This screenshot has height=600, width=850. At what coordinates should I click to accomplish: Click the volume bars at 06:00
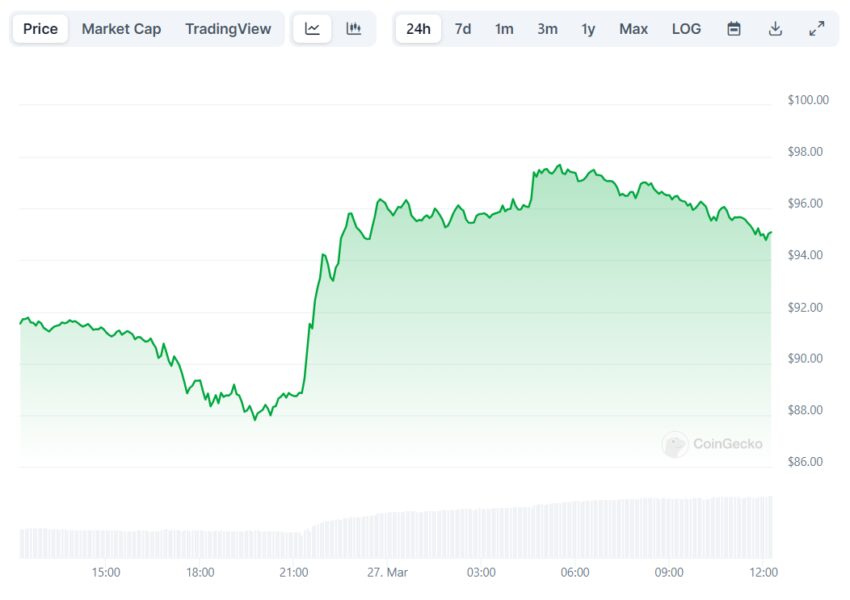[x=575, y=530]
